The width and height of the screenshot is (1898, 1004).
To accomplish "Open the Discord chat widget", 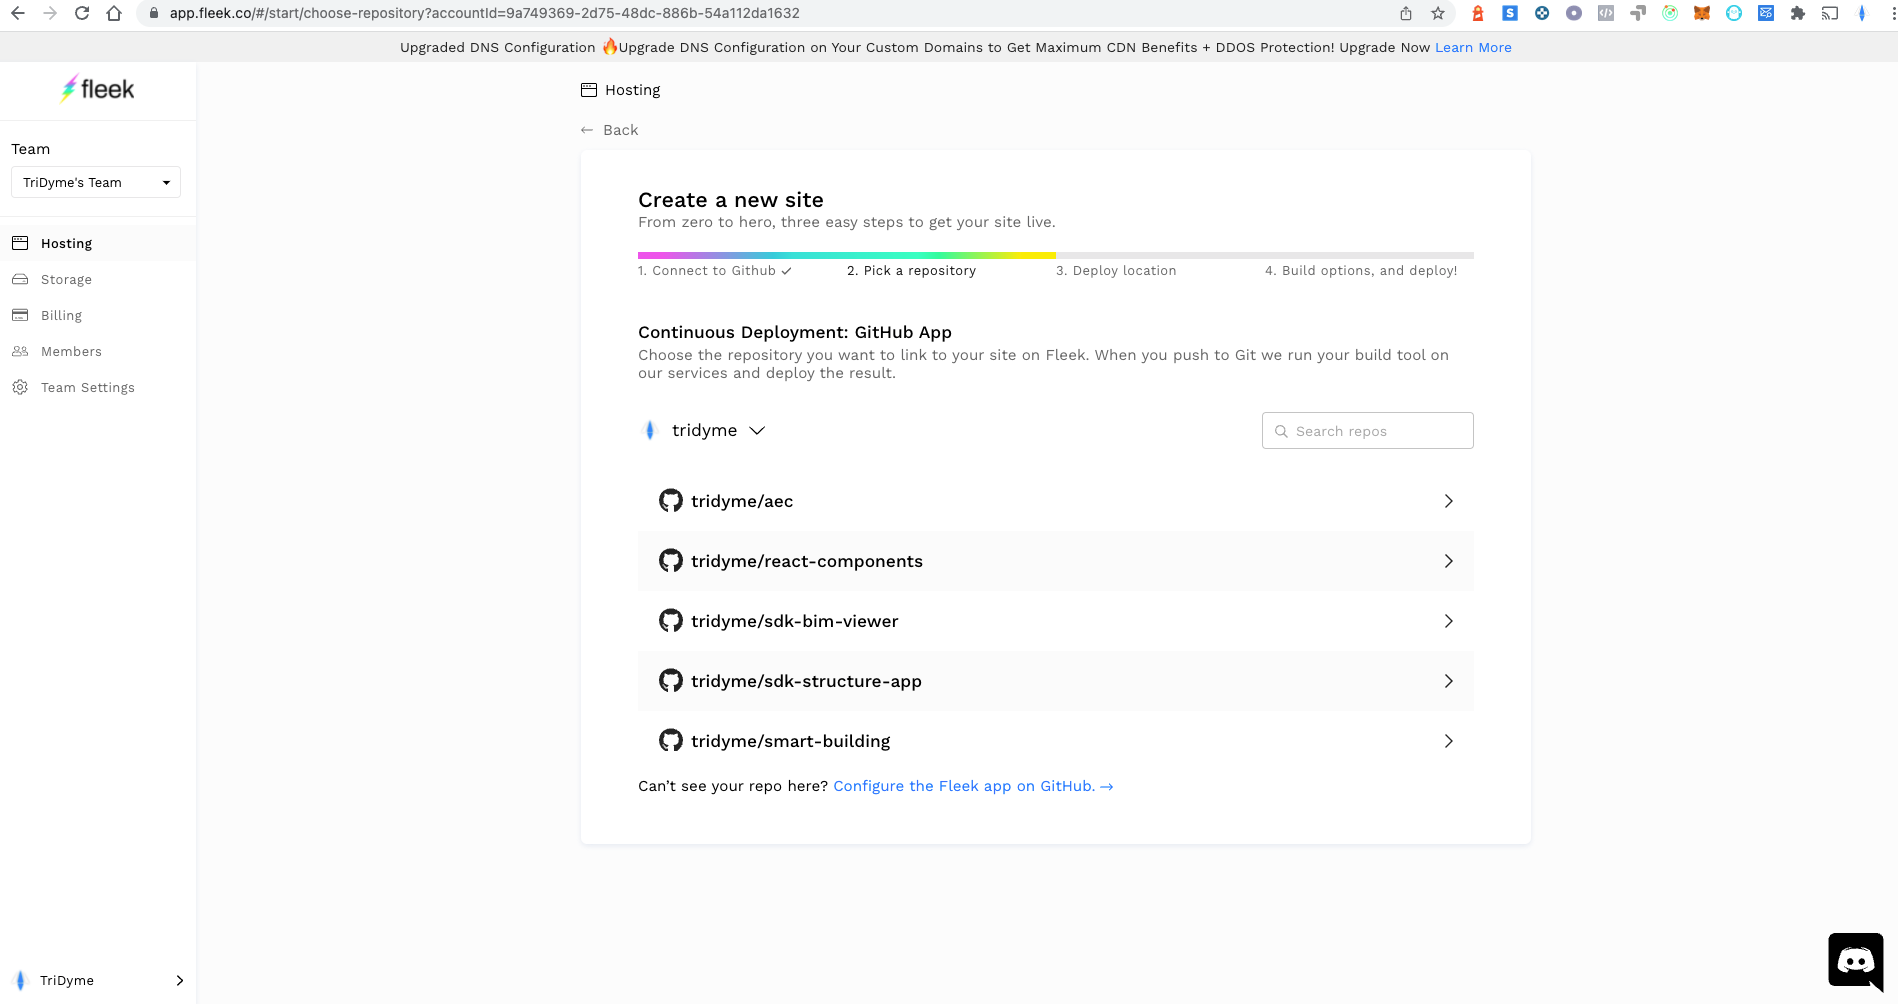I will [1856, 960].
